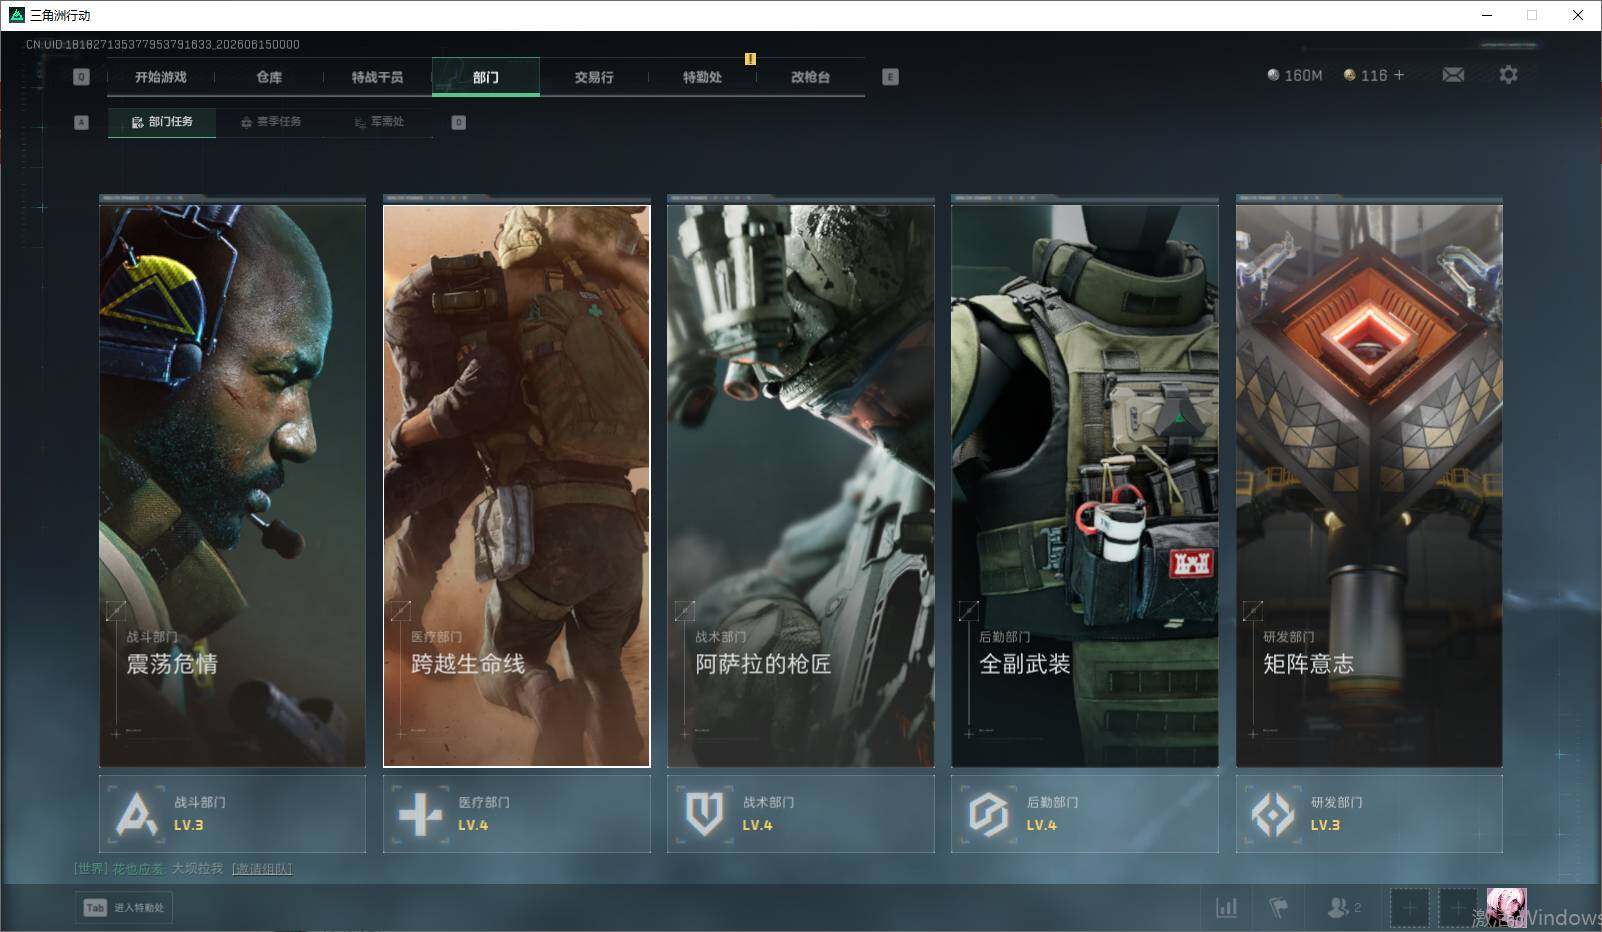Open the statistics bar chart icon
Viewport: 1602px width, 932px height.
point(1226,908)
